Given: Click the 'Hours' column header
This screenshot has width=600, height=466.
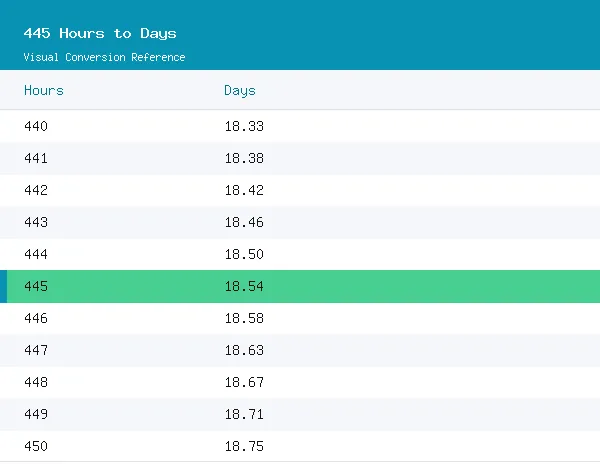Looking at the screenshot, I should coord(44,91).
